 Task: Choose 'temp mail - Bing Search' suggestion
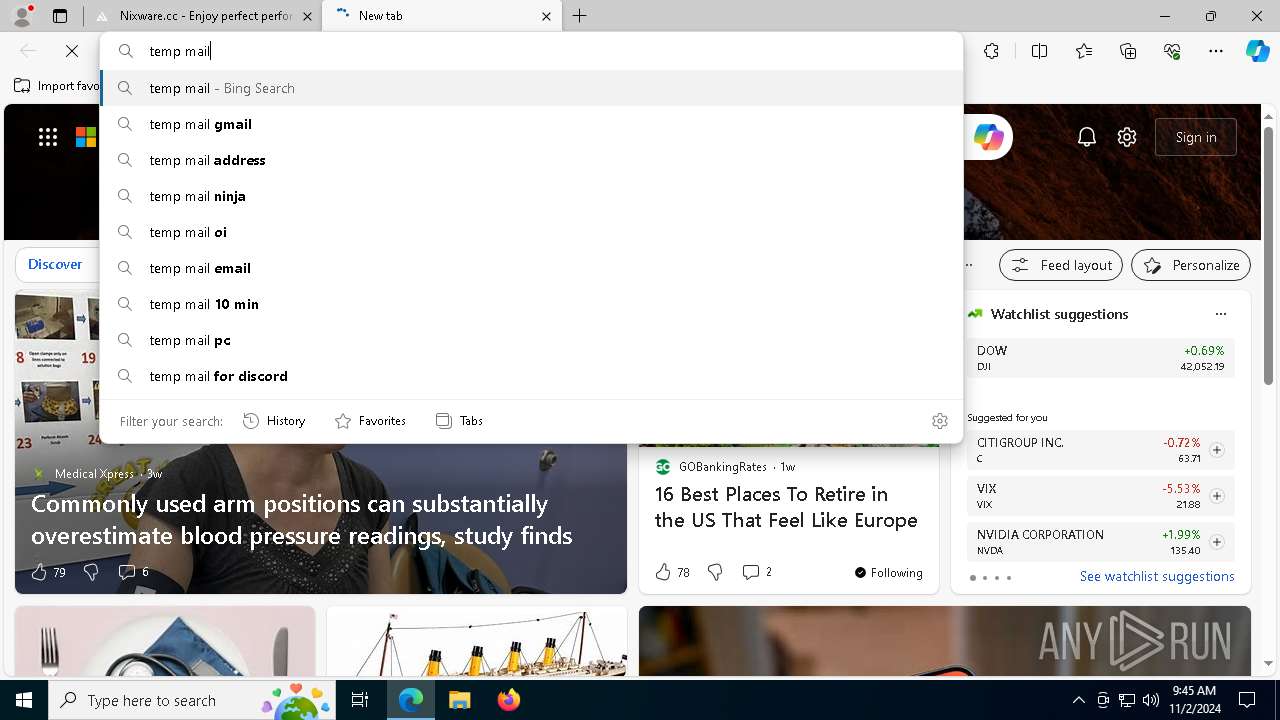point(532,88)
